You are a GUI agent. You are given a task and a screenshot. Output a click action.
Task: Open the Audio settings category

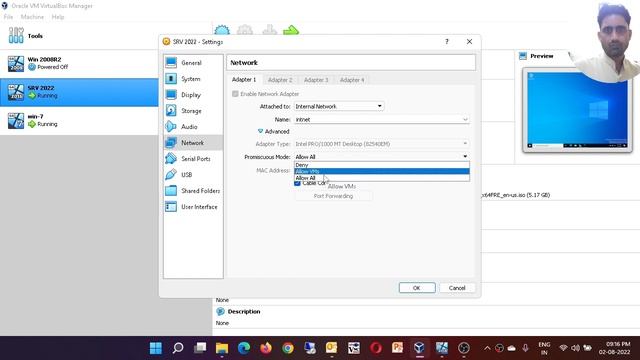tap(193, 127)
